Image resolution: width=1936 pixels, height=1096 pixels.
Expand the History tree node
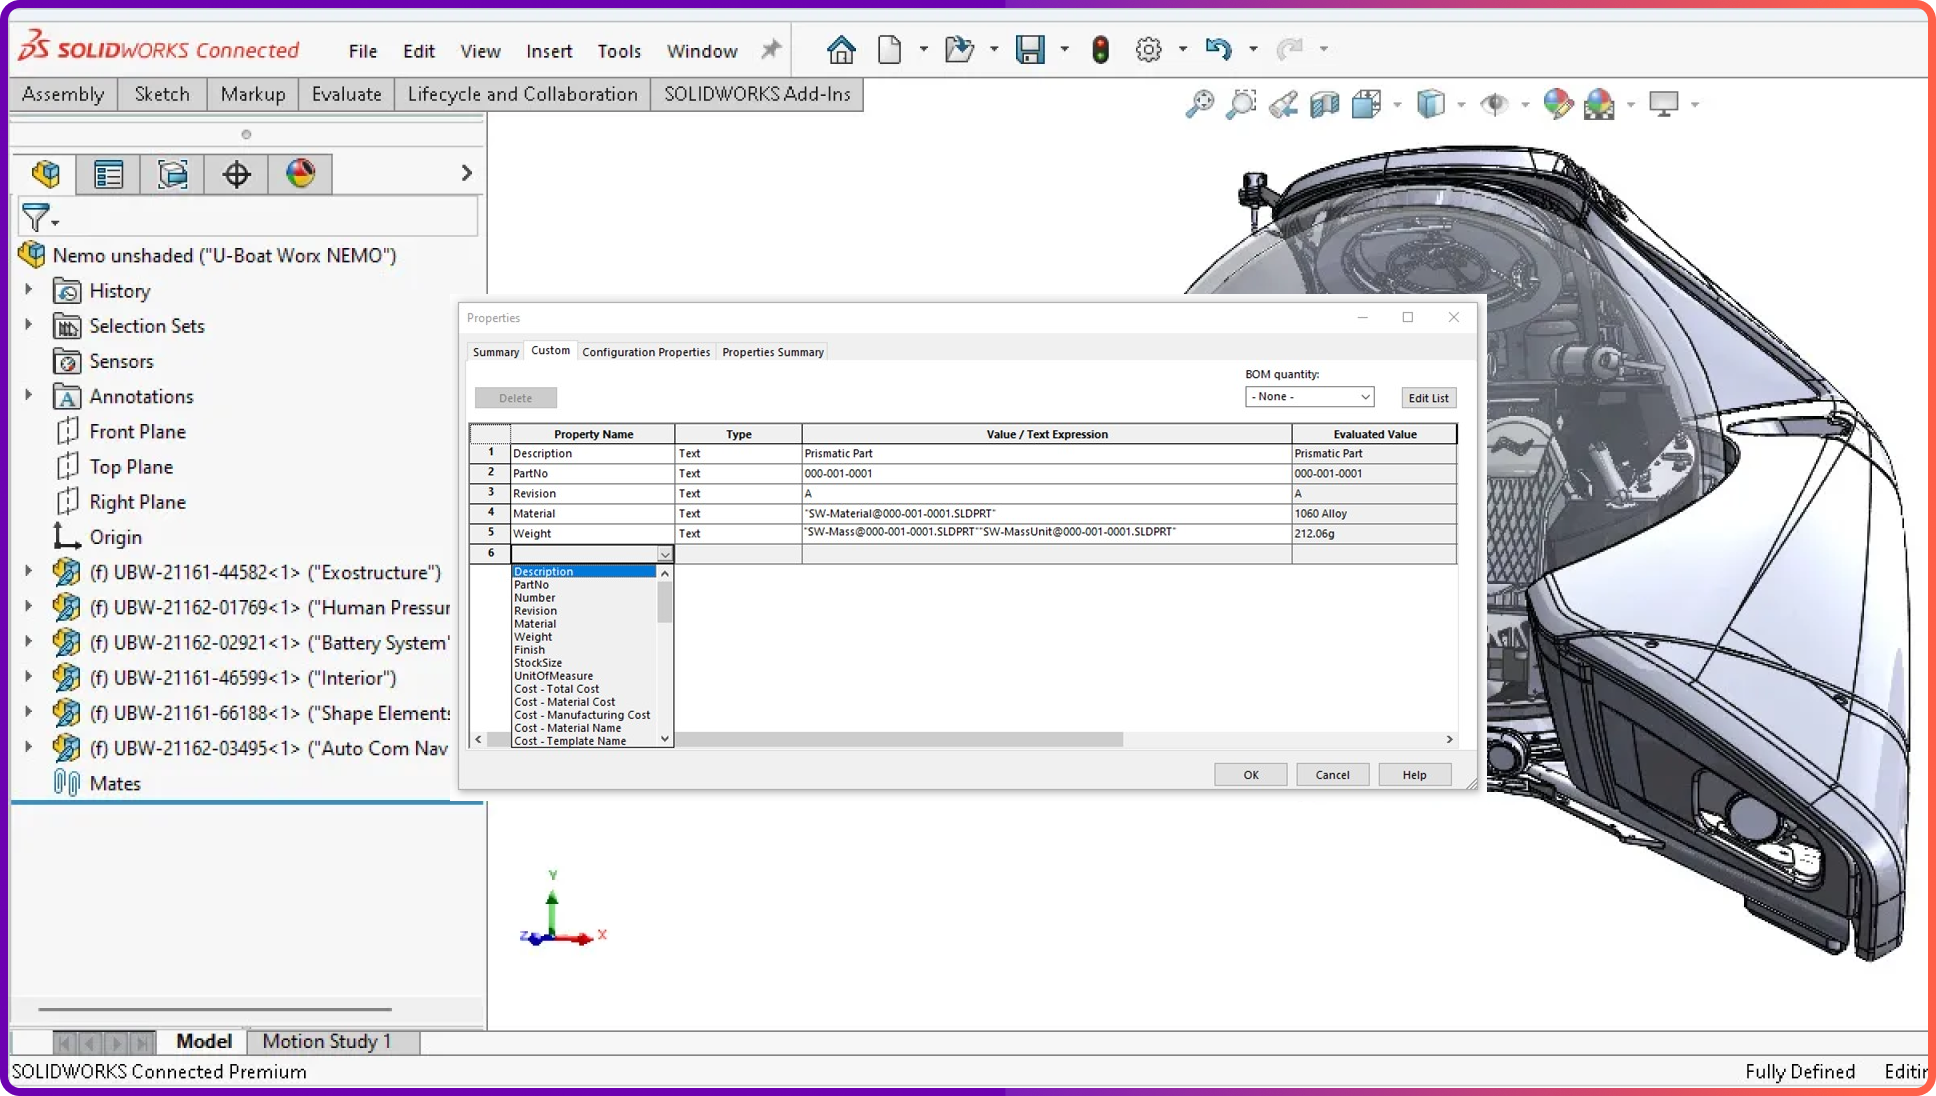coord(28,290)
